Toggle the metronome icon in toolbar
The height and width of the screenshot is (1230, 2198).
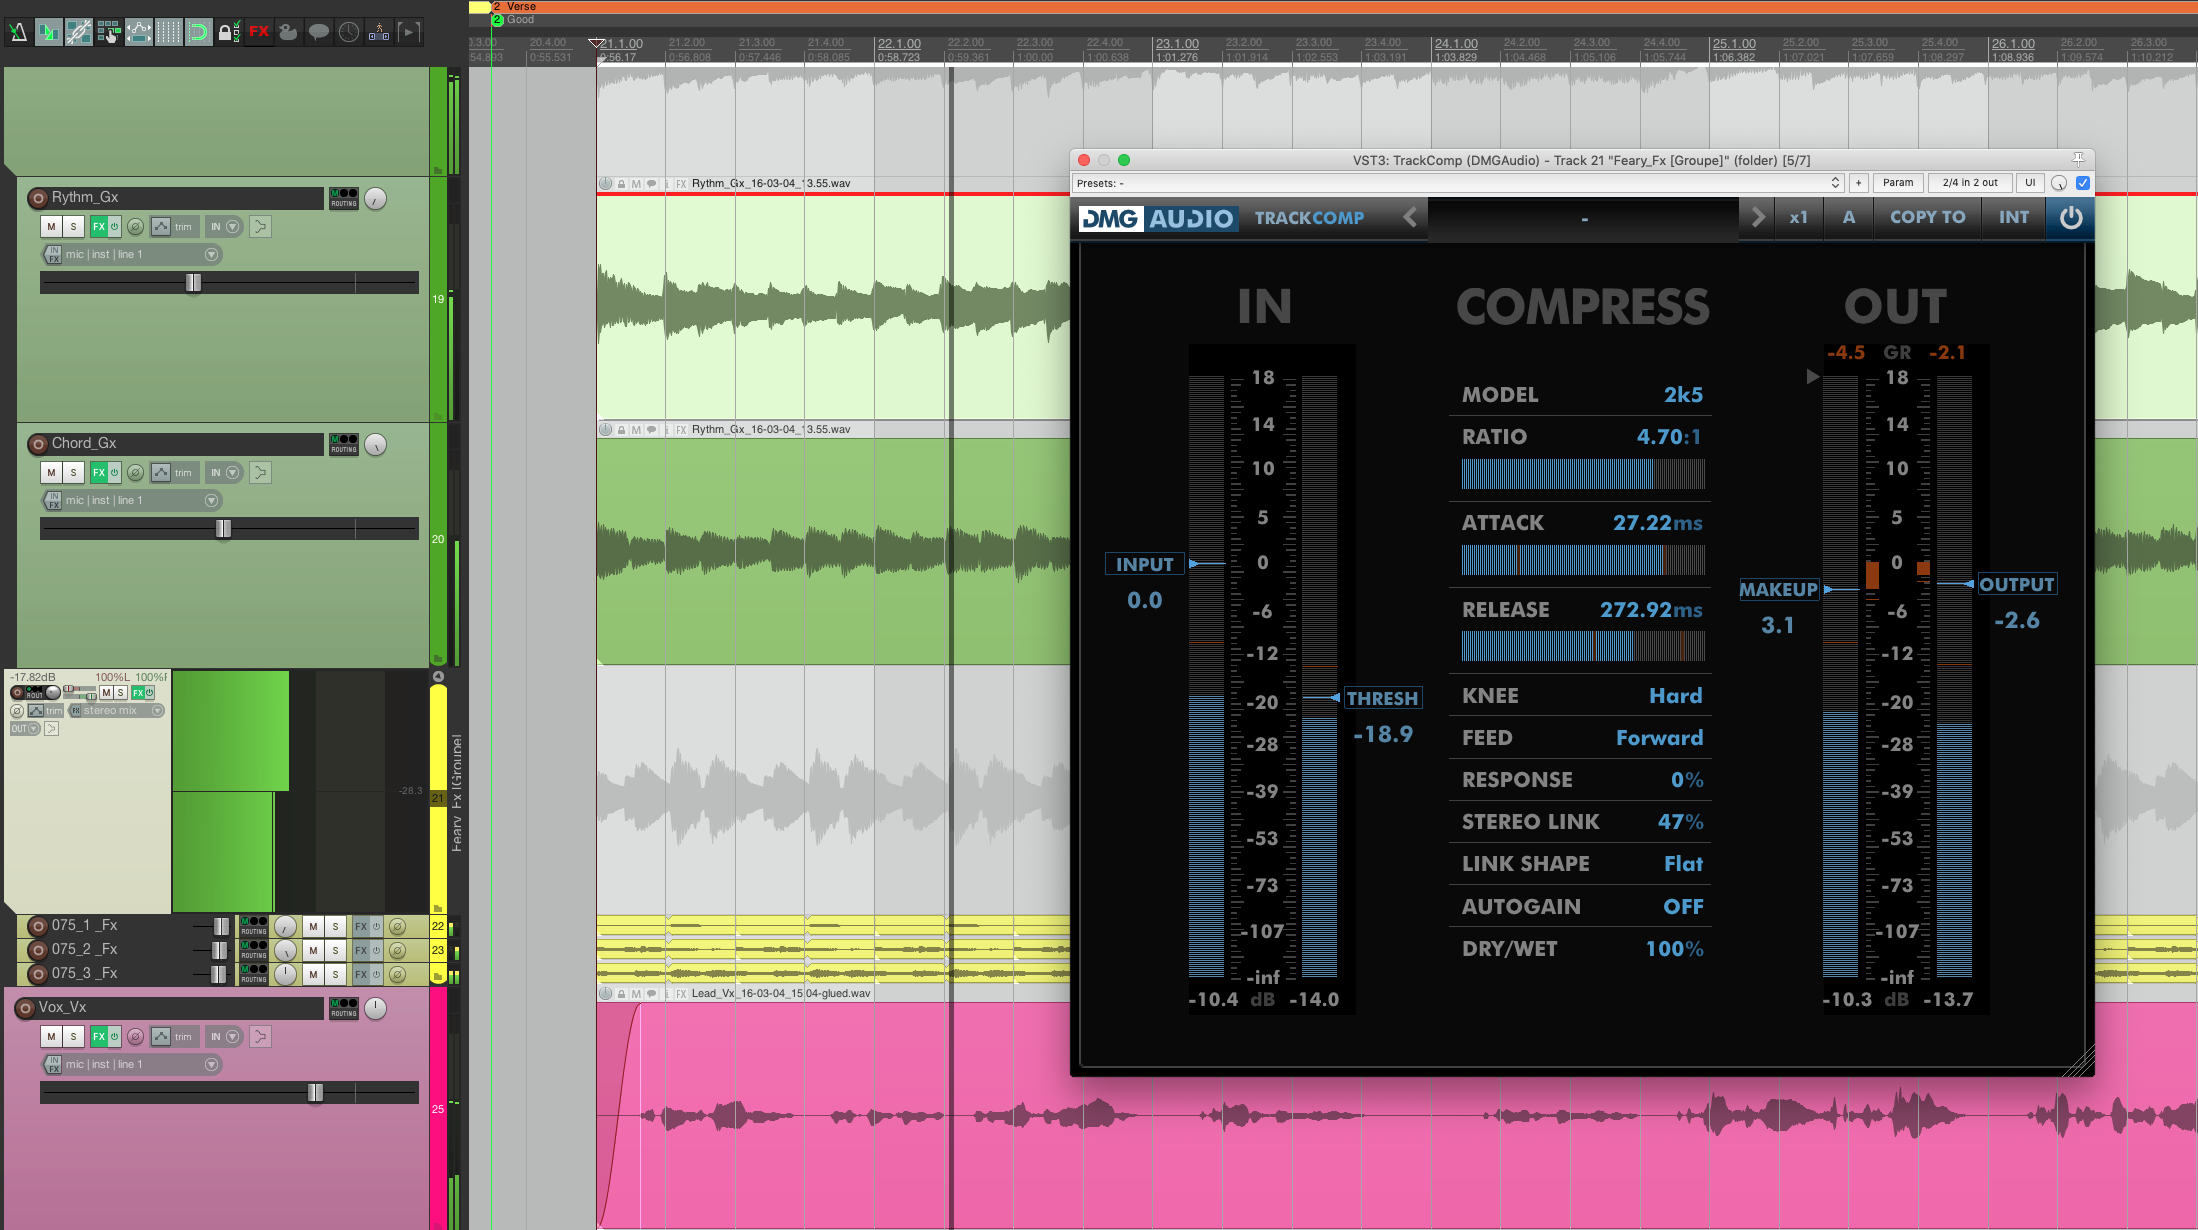[18, 32]
